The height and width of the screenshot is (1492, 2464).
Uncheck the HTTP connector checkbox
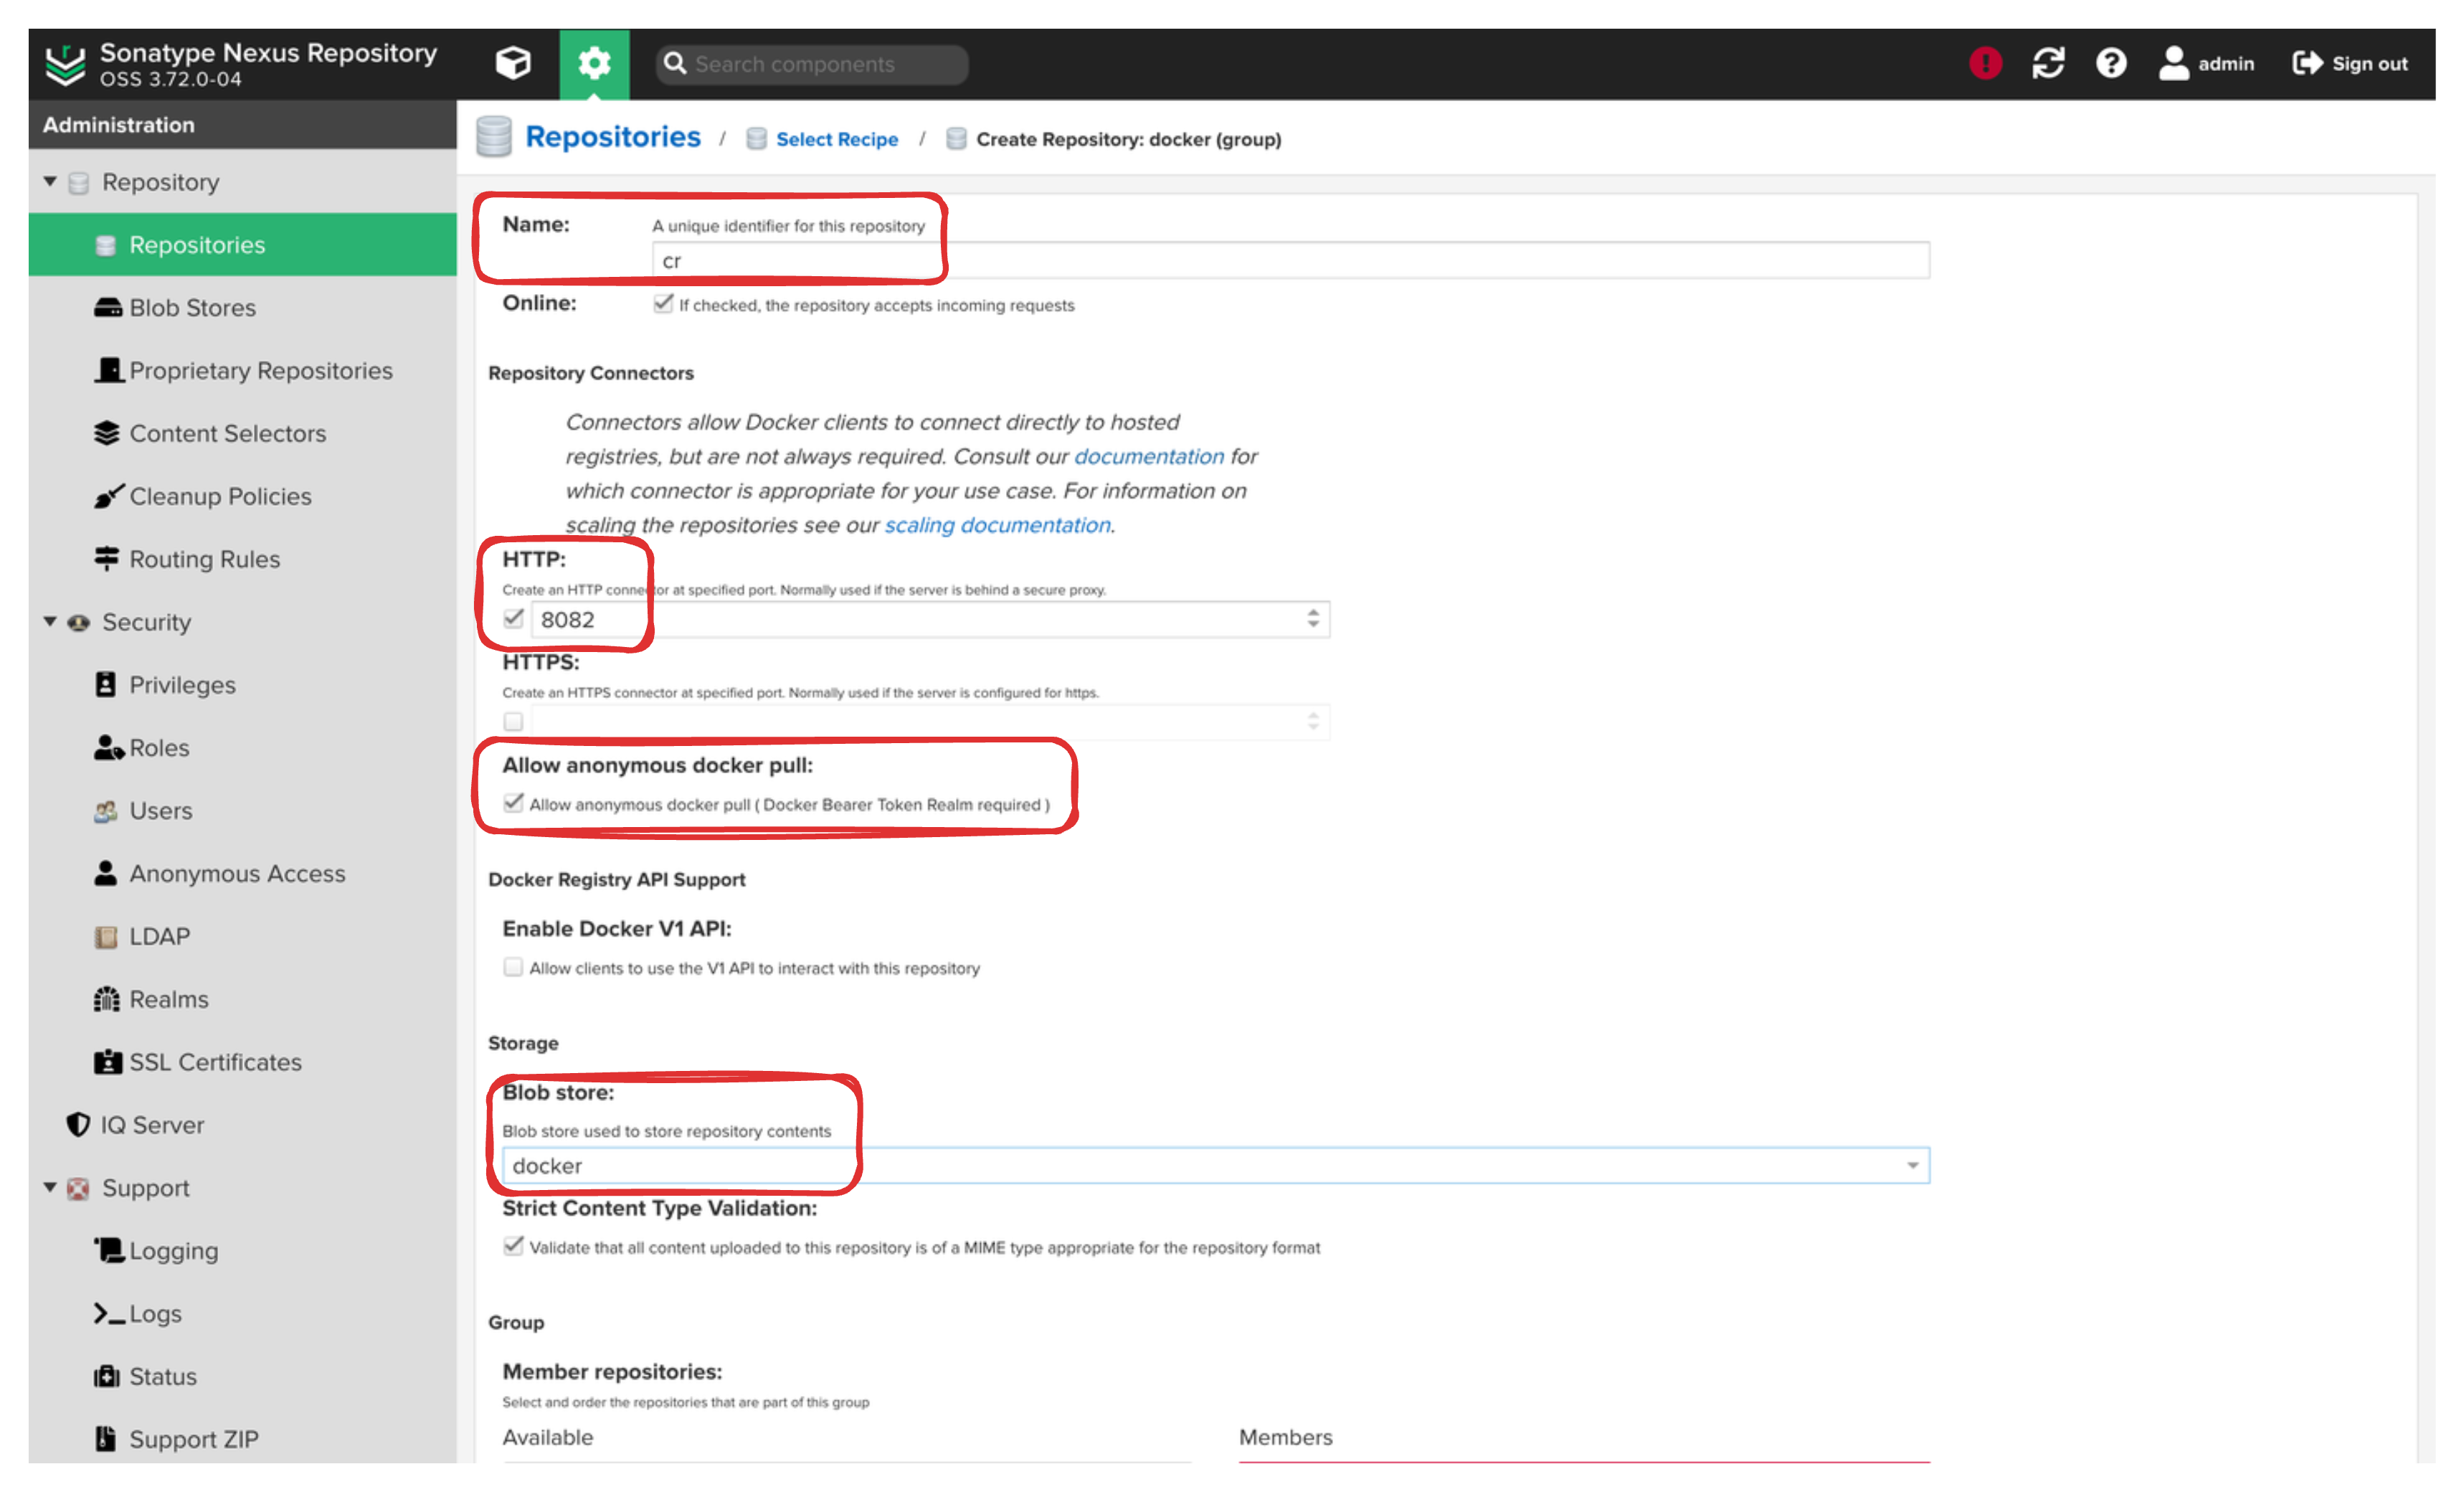click(x=513, y=619)
